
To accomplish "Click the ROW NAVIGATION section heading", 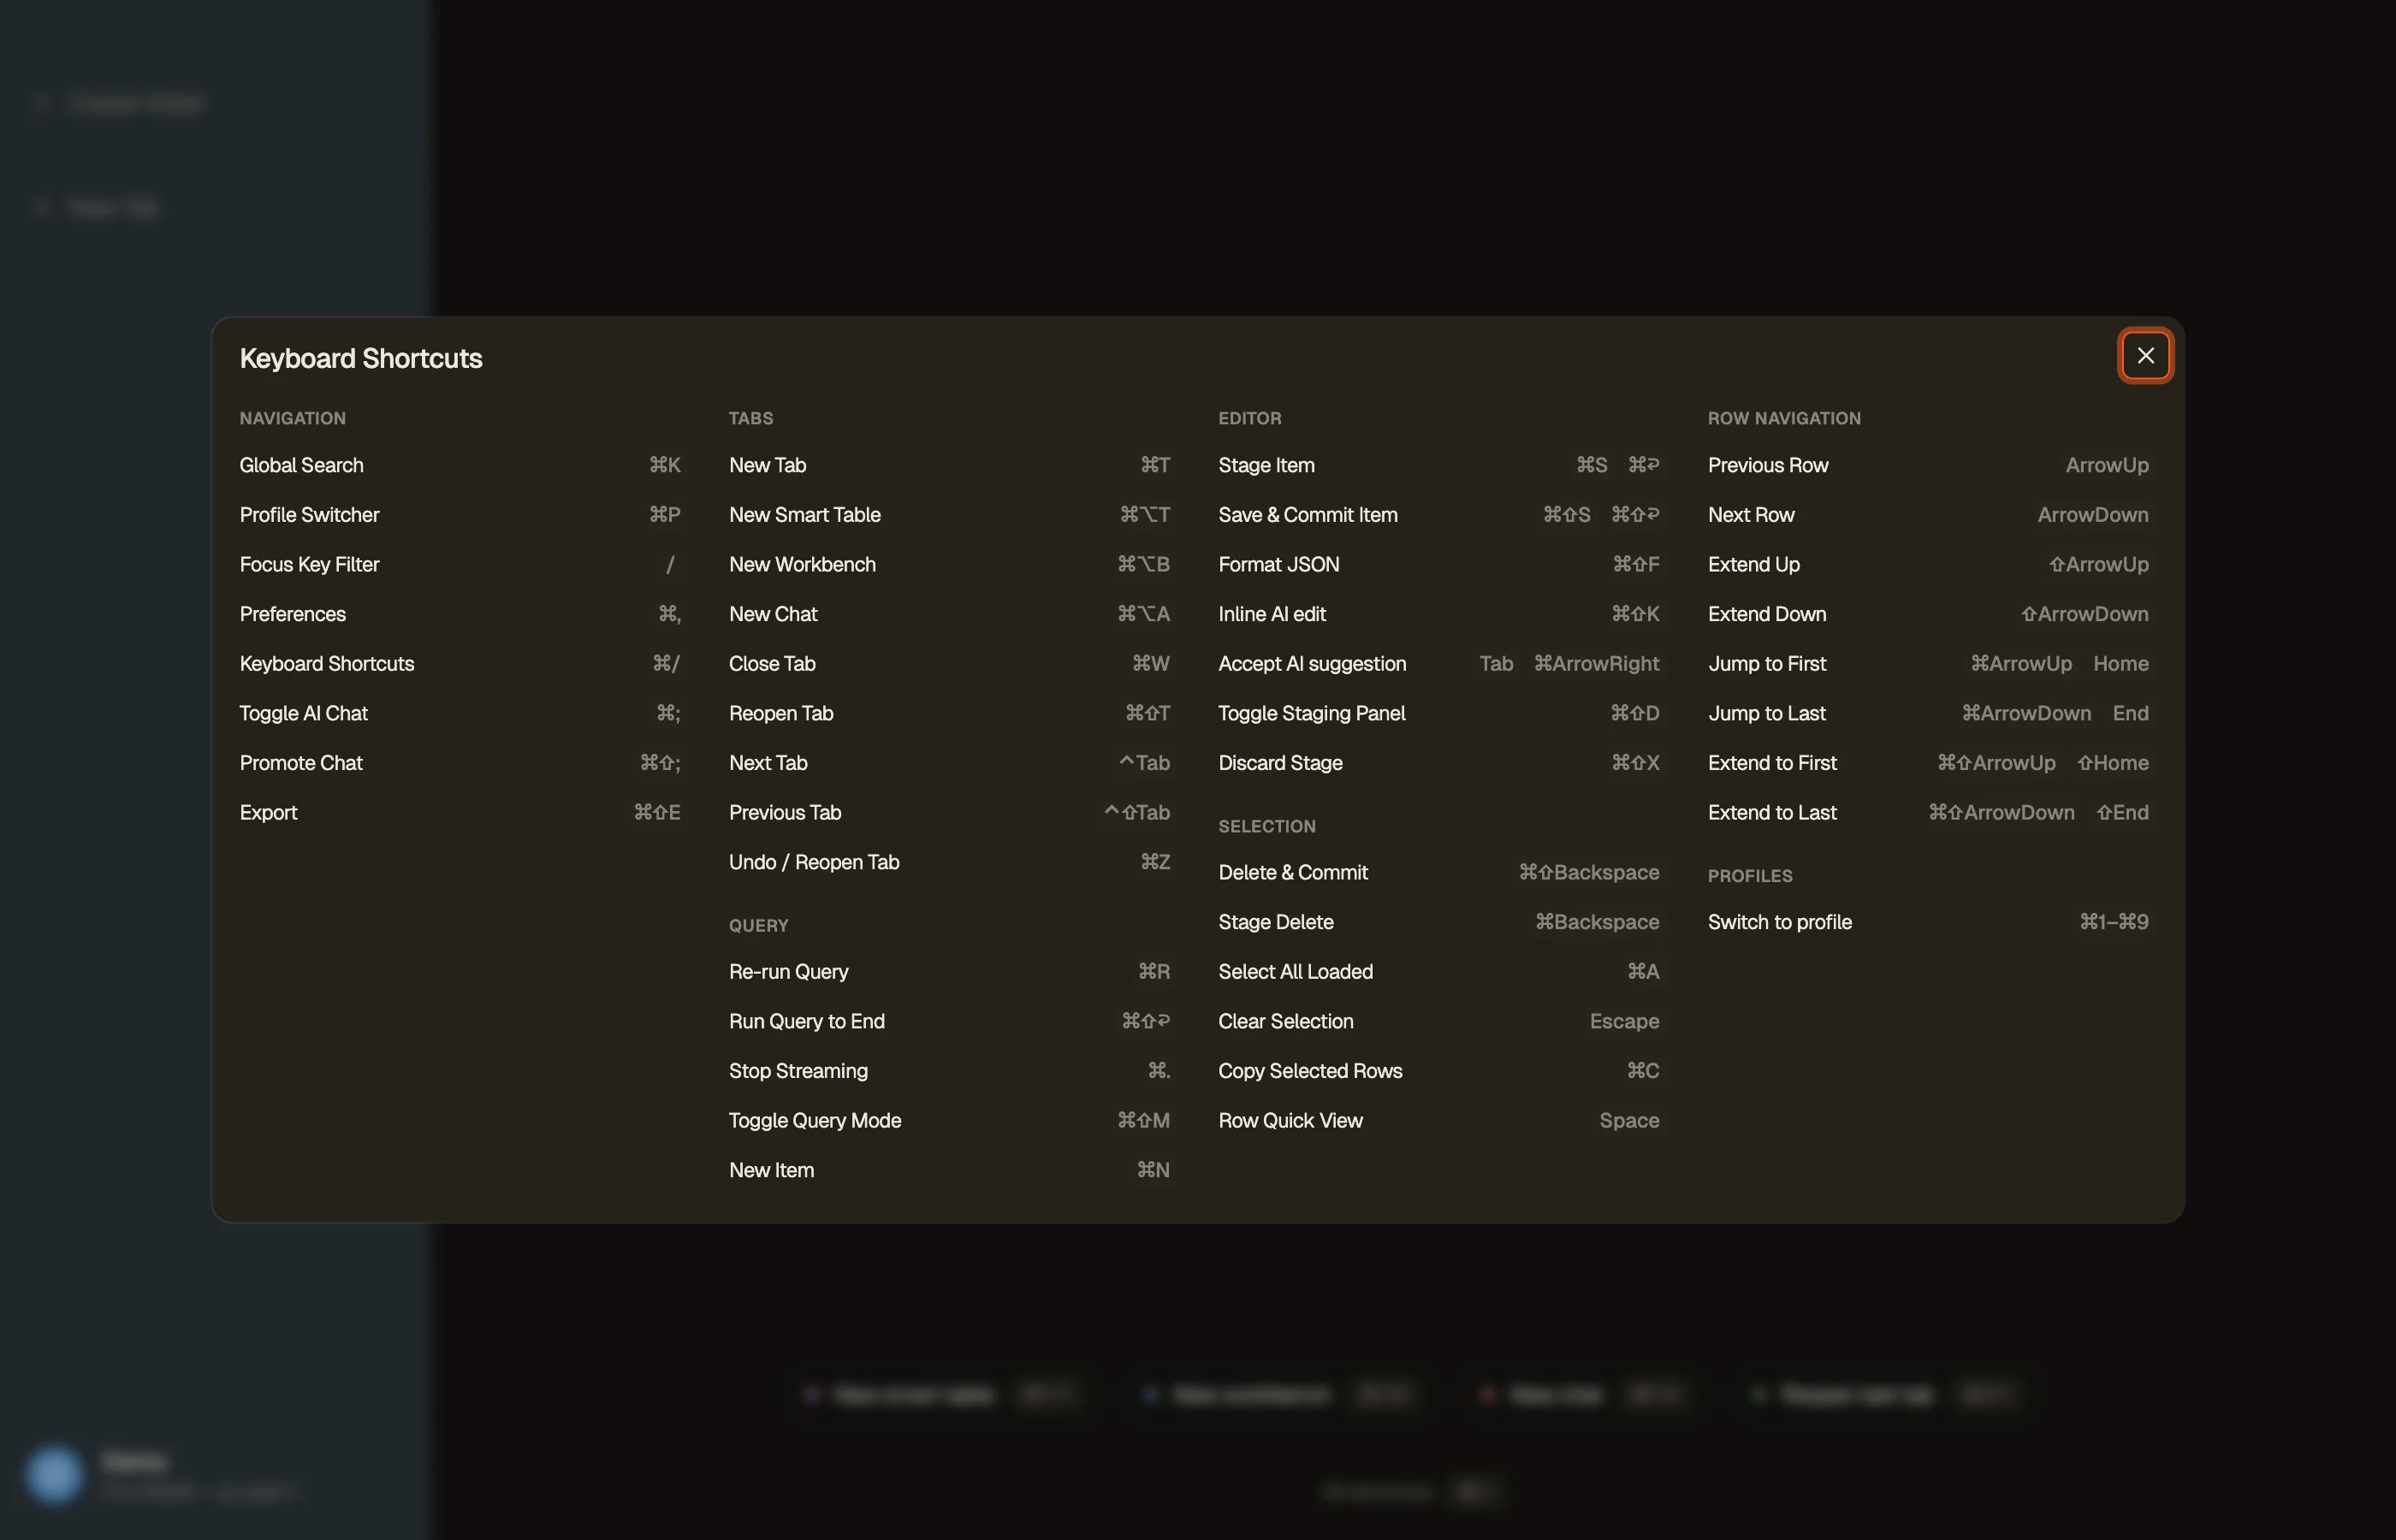I will (x=1784, y=418).
